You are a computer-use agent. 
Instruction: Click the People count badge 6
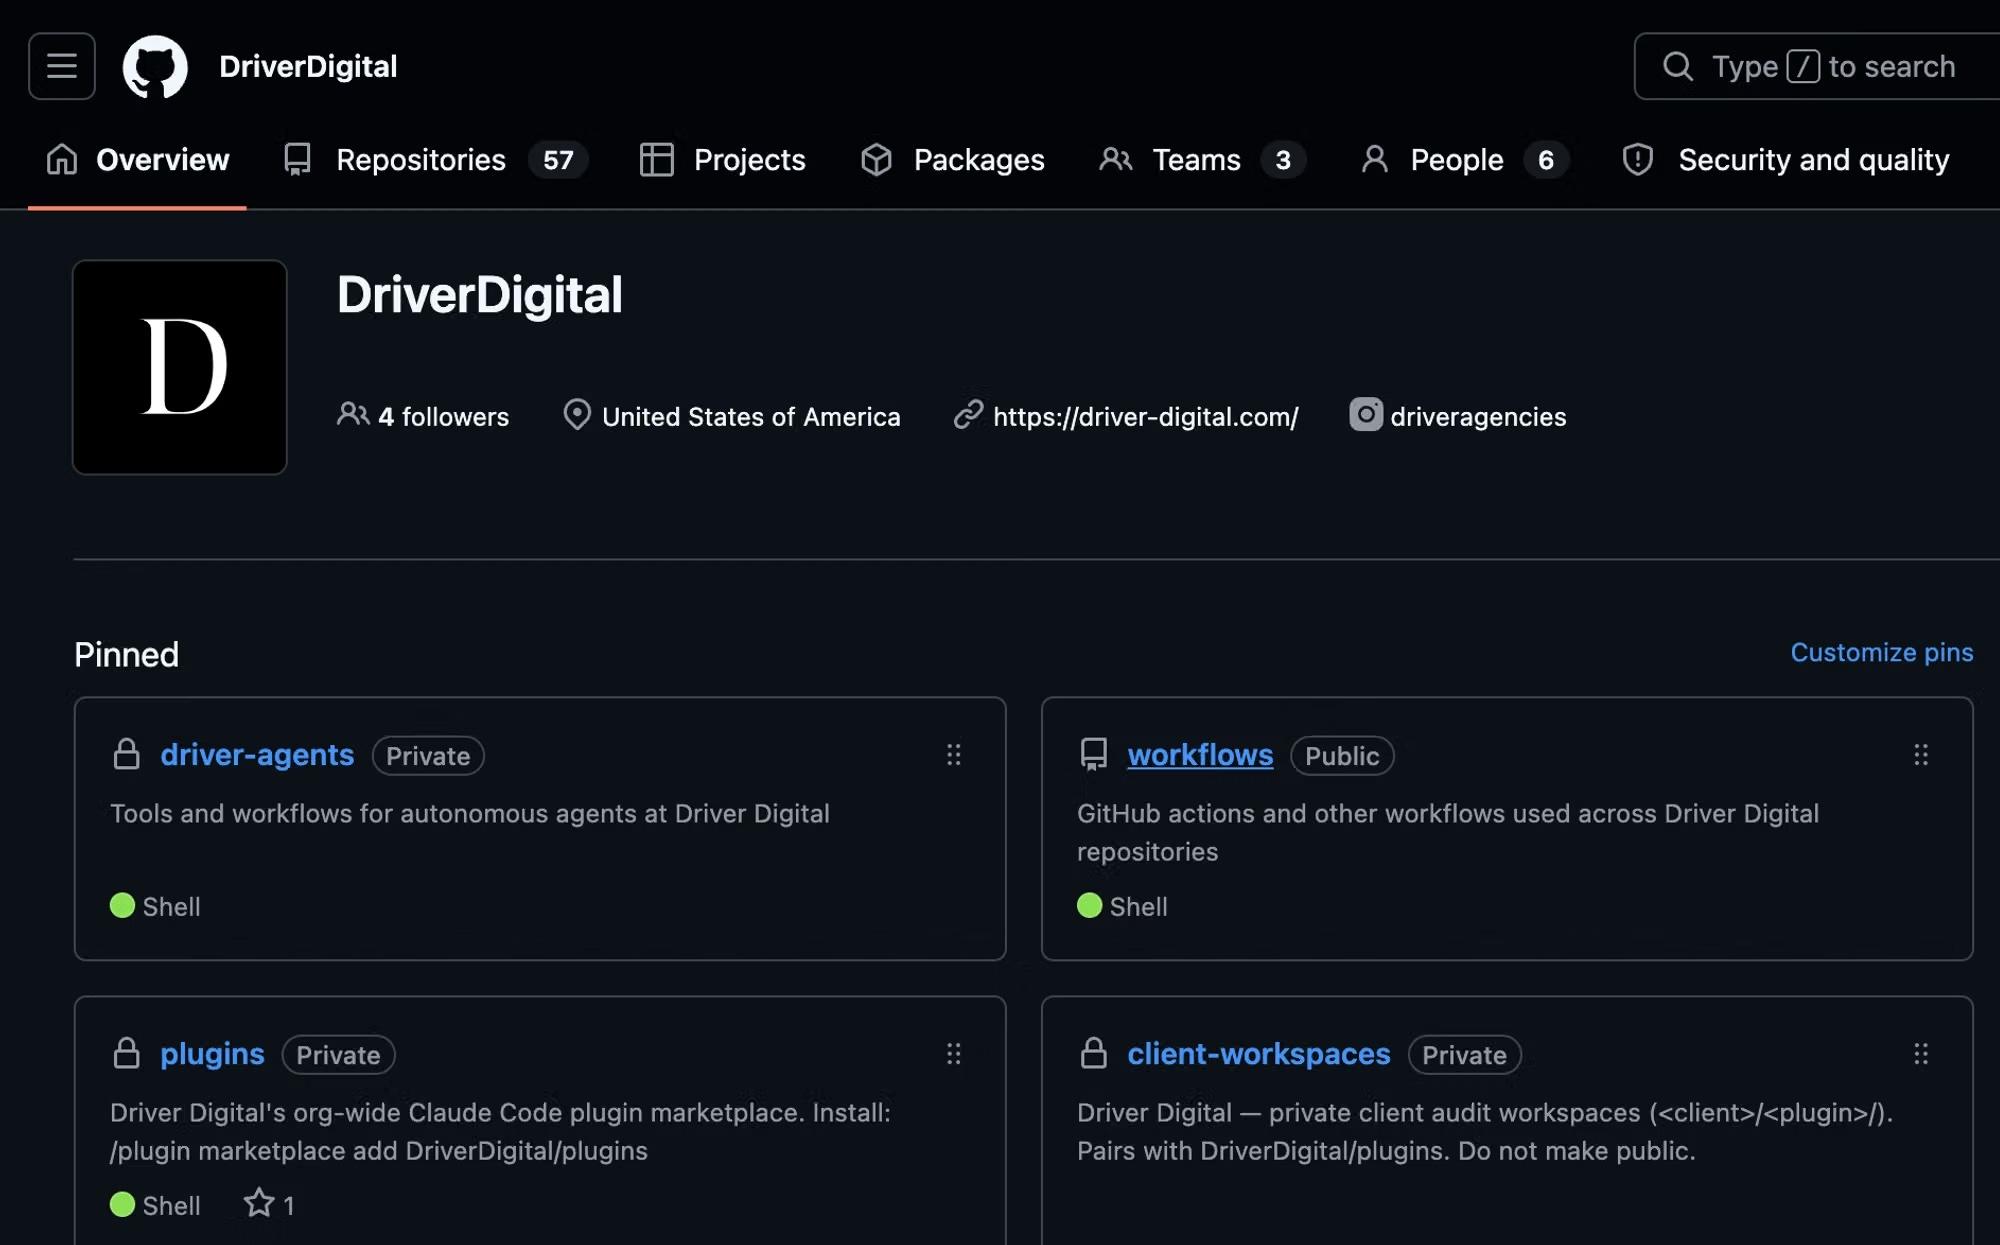(x=1546, y=160)
